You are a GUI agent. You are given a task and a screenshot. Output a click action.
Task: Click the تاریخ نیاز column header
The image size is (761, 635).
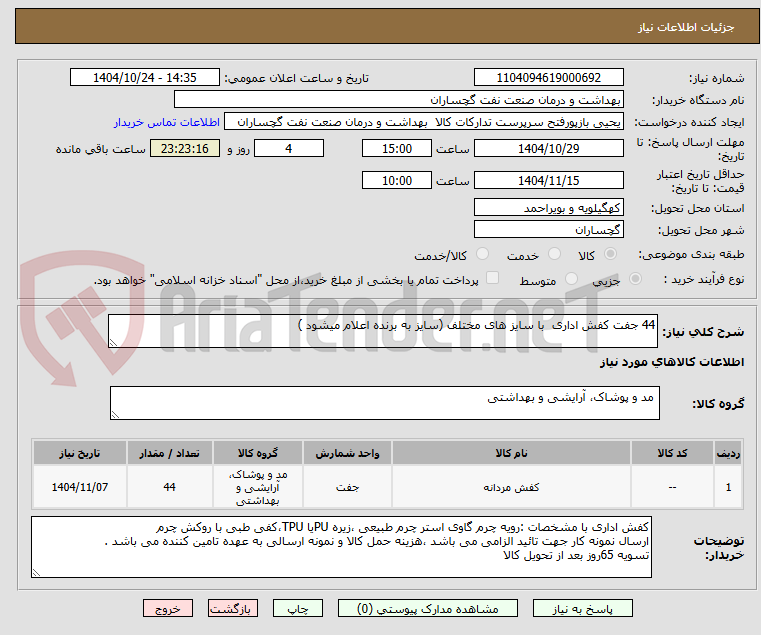pos(80,453)
